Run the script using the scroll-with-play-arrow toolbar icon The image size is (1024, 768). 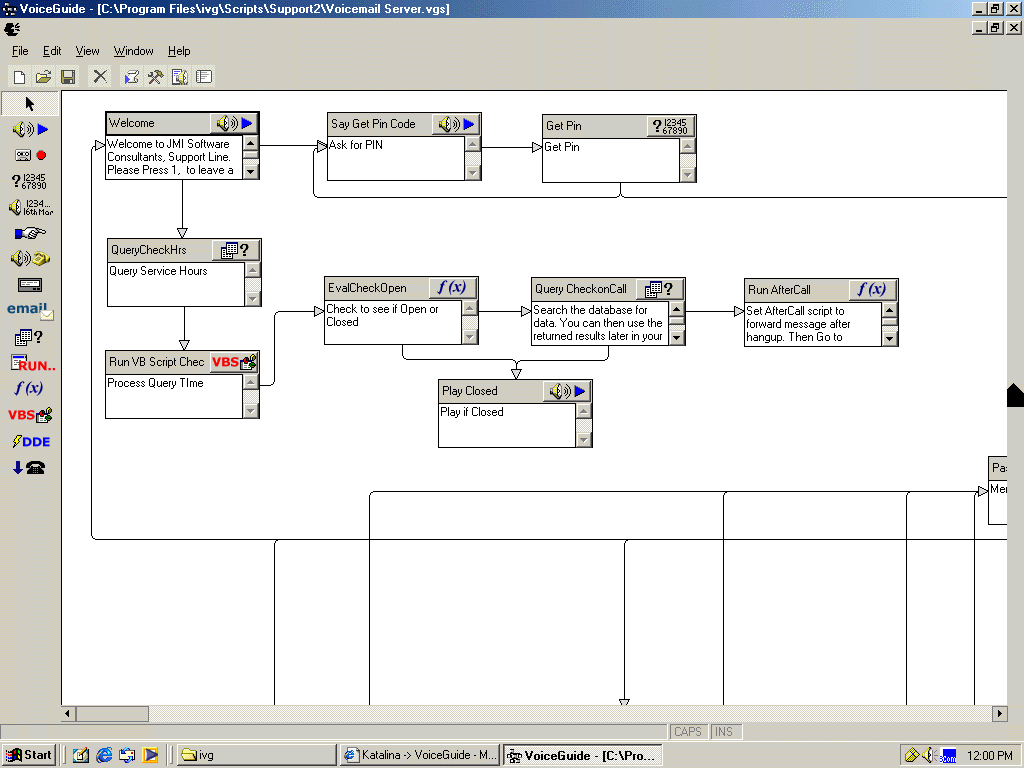(x=131, y=77)
